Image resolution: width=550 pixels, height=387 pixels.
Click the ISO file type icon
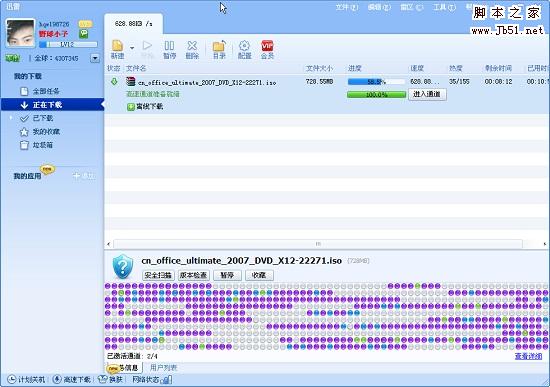(x=130, y=82)
